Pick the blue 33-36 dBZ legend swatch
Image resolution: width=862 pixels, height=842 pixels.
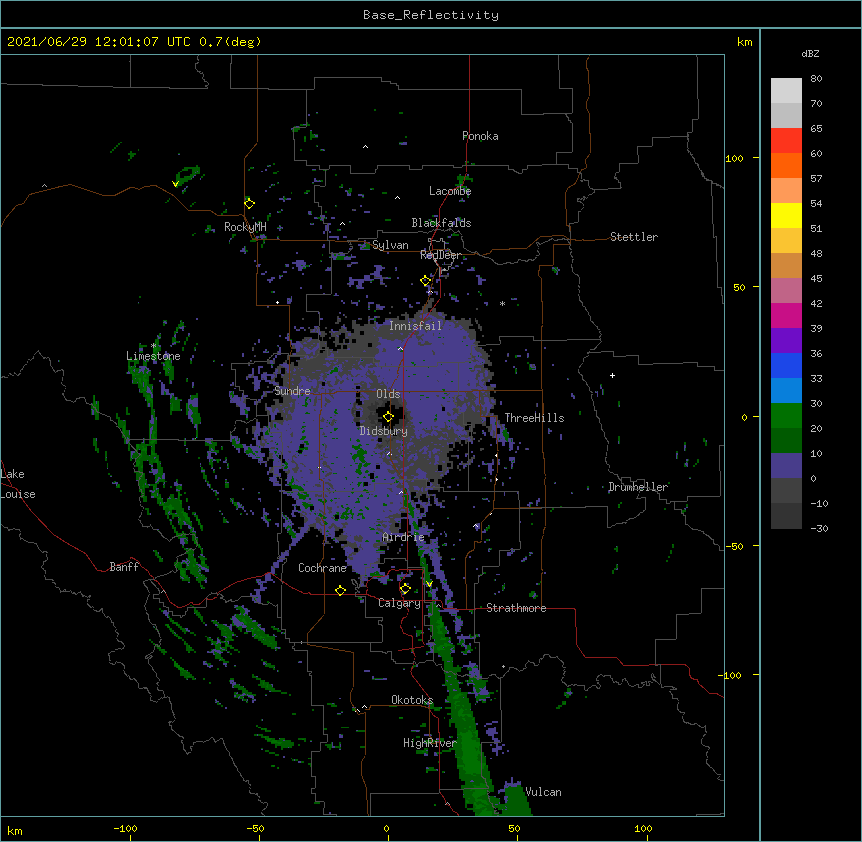(786, 365)
